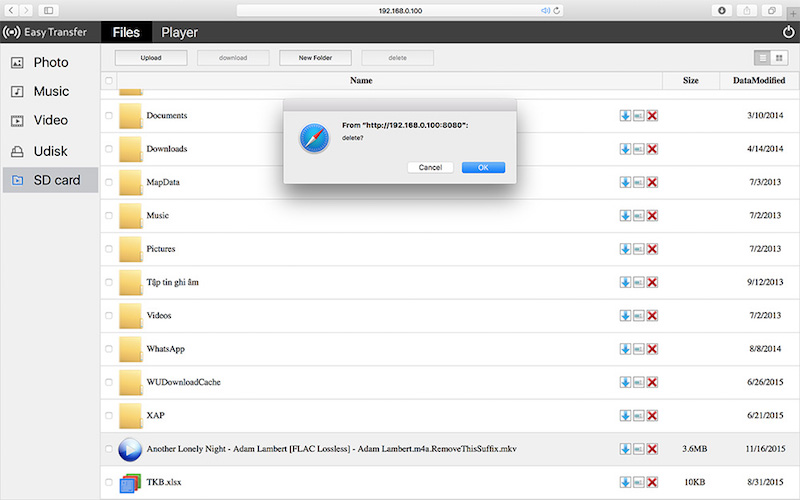The height and width of the screenshot is (500, 800).
Task: Download the Music folder via arrow icon
Action: (x=625, y=216)
